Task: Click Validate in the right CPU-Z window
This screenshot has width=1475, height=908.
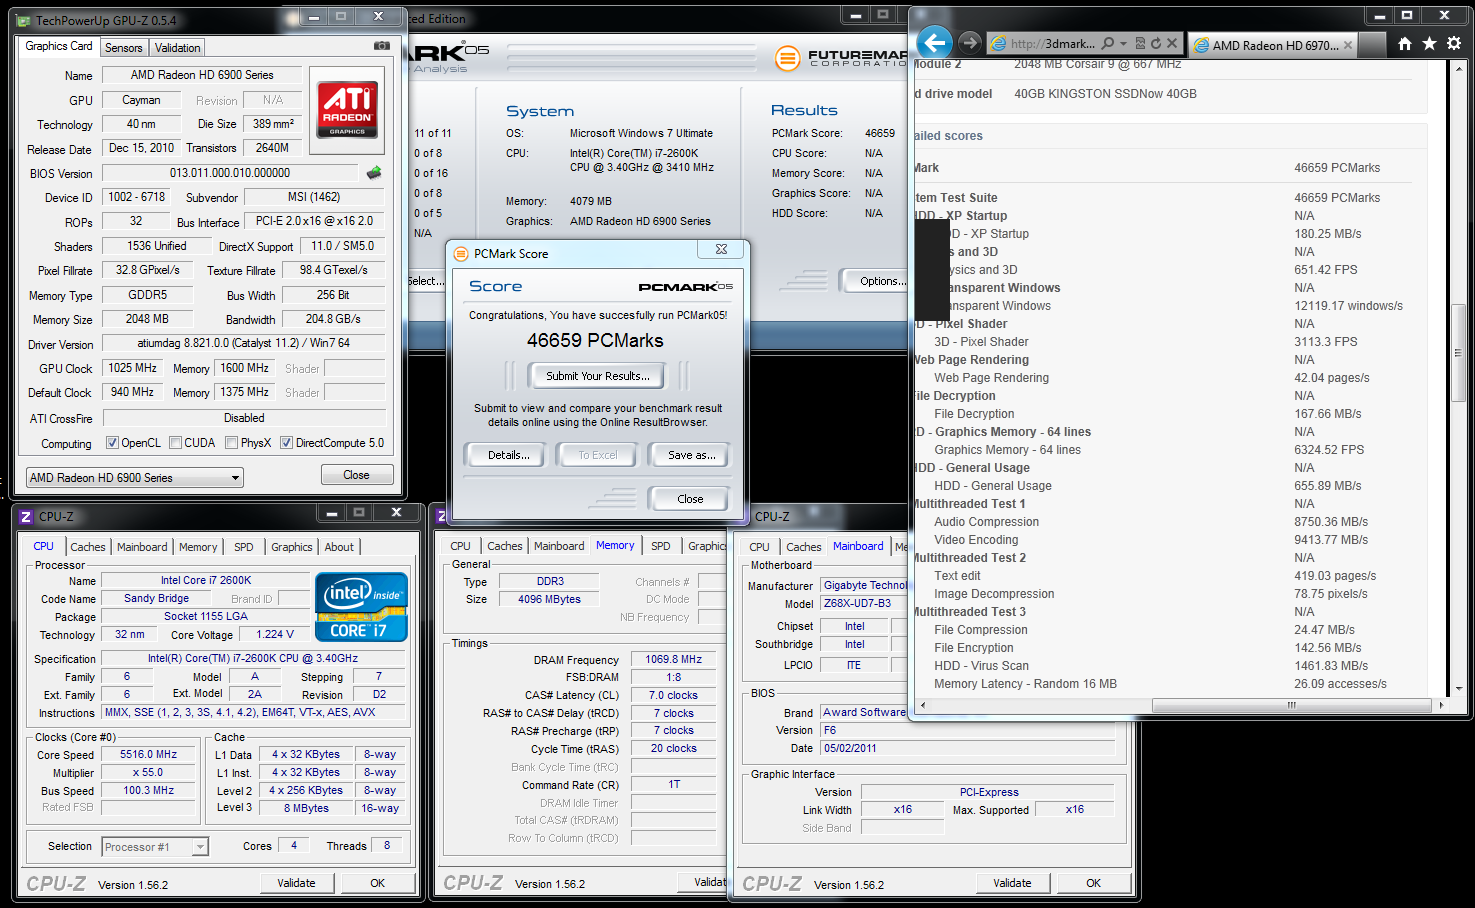Action: 1012,883
